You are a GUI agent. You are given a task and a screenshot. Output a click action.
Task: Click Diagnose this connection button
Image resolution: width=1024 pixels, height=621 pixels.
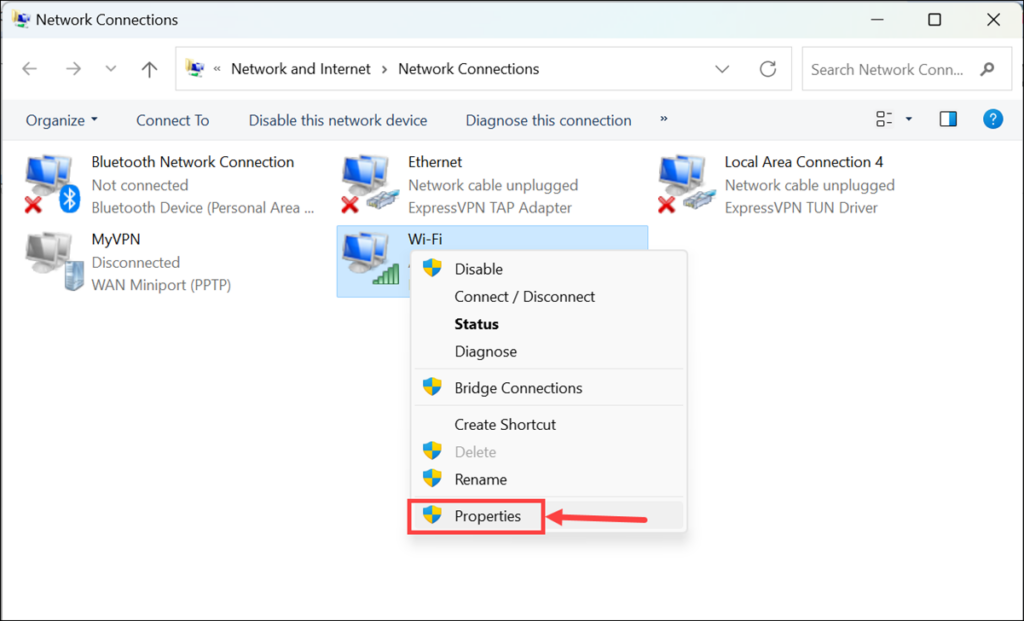(548, 120)
